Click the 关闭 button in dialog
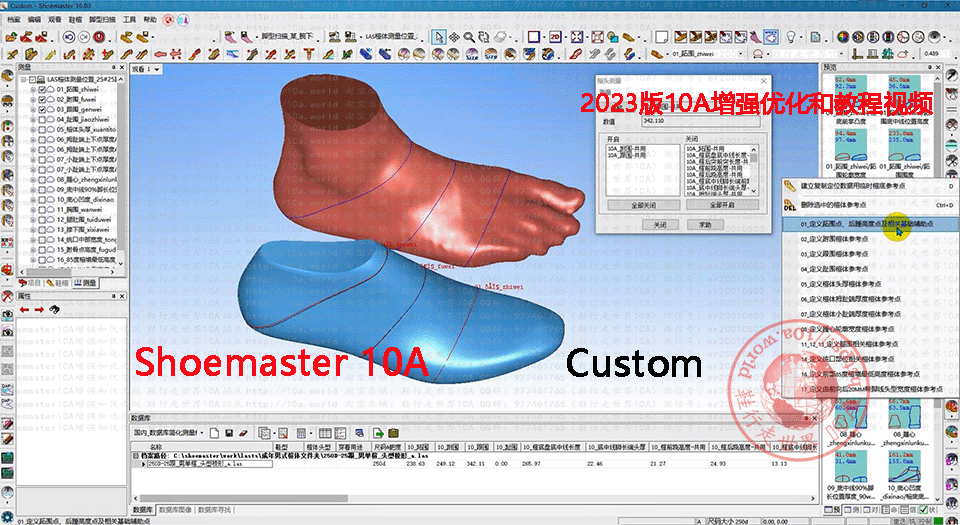This screenshot has width=960, height=525. click(x=660, y=225)
